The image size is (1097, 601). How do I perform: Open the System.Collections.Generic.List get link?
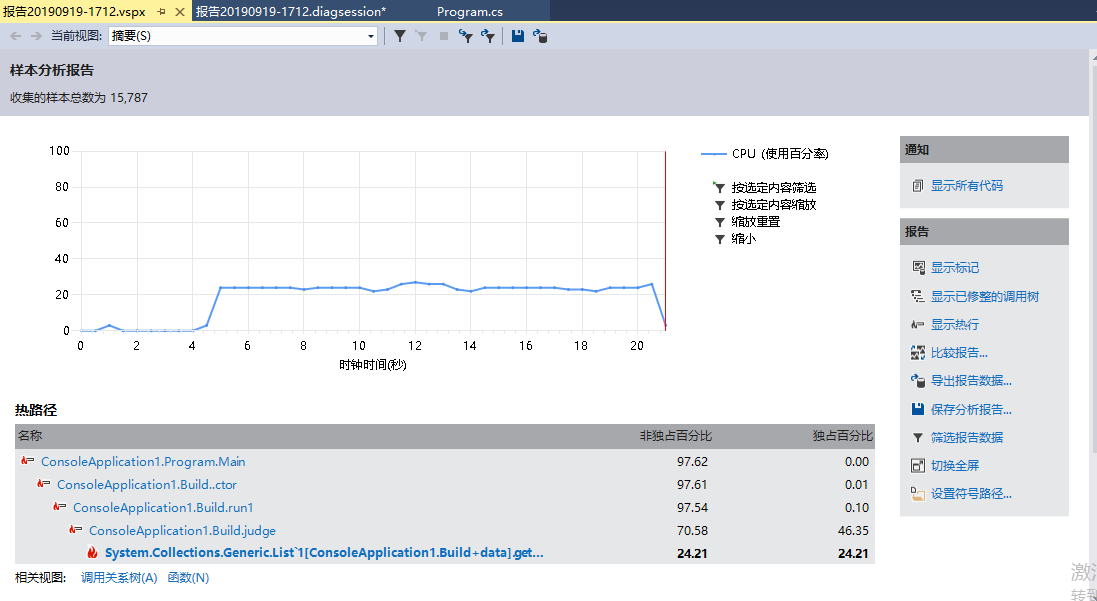click(324, 553)
